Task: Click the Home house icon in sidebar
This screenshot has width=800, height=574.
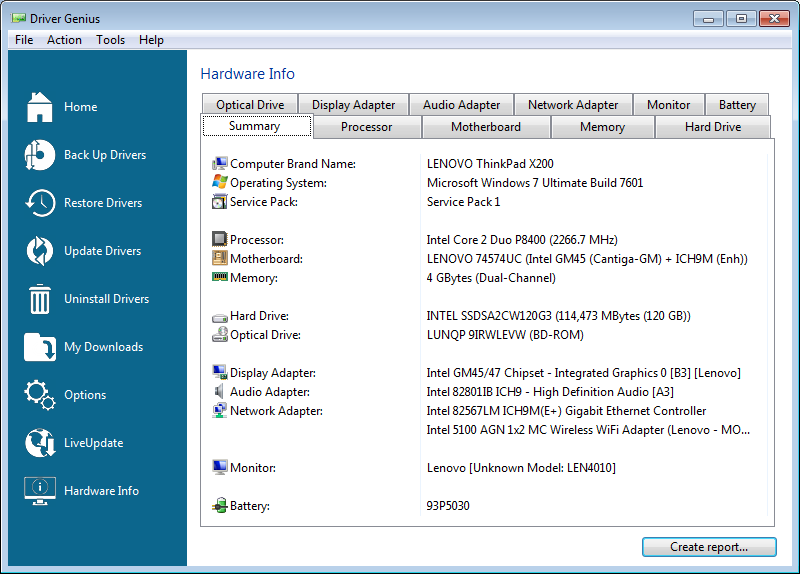Action: coord(39,107)
